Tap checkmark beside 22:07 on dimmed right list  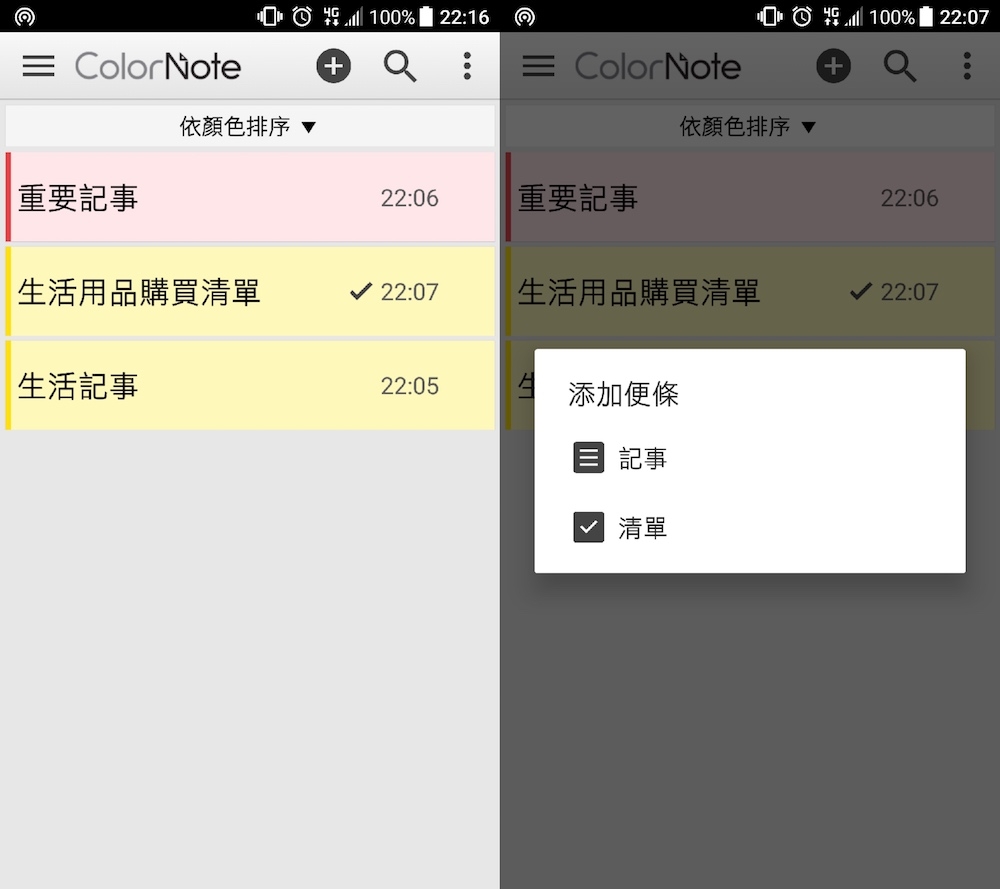click(x=861, y=291)
